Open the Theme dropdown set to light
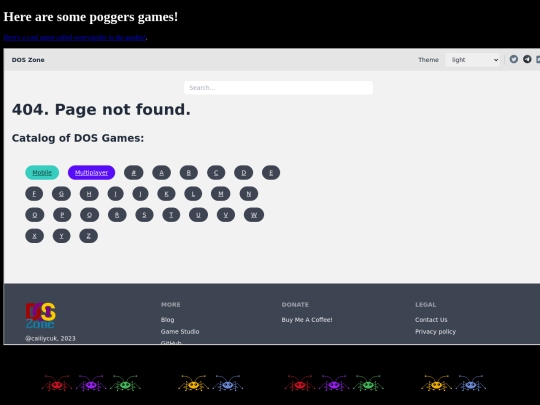 (472, 60)
